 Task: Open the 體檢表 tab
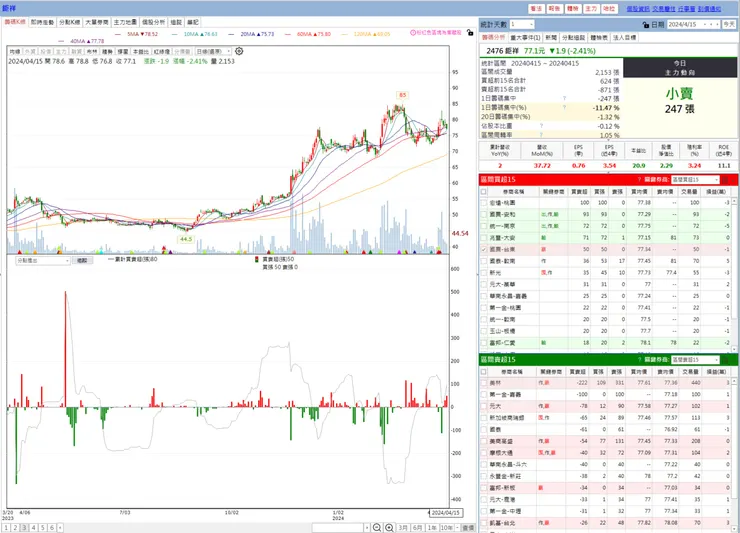pyautogui.click(x=599, y=37)
